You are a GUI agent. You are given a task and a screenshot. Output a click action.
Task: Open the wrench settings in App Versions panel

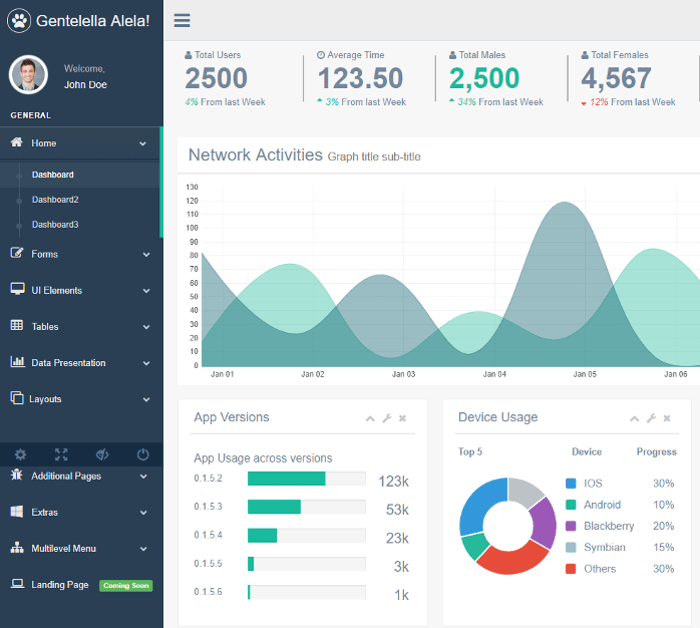tap(386, 418)
